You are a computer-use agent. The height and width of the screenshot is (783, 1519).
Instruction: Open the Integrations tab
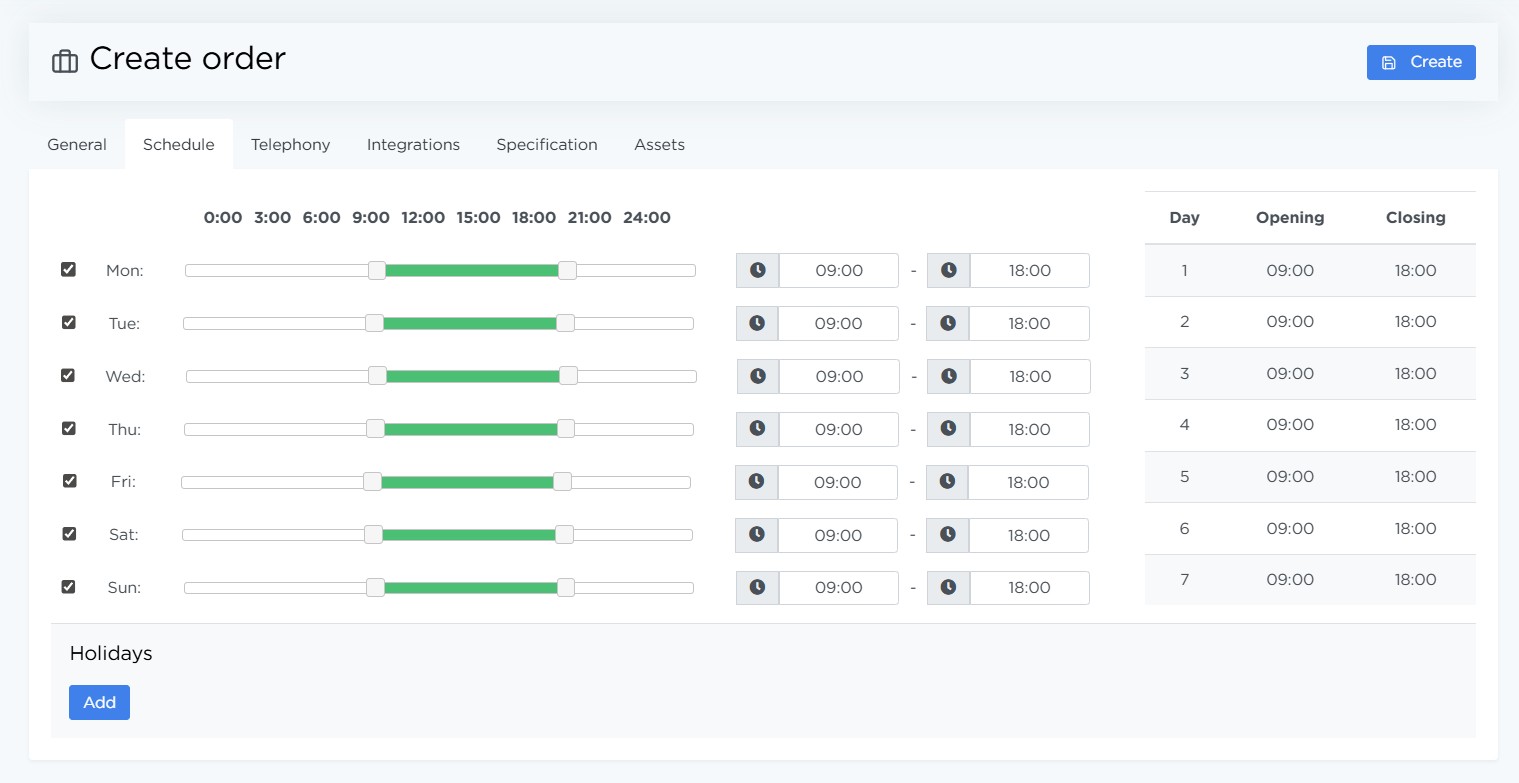(413, 145)
